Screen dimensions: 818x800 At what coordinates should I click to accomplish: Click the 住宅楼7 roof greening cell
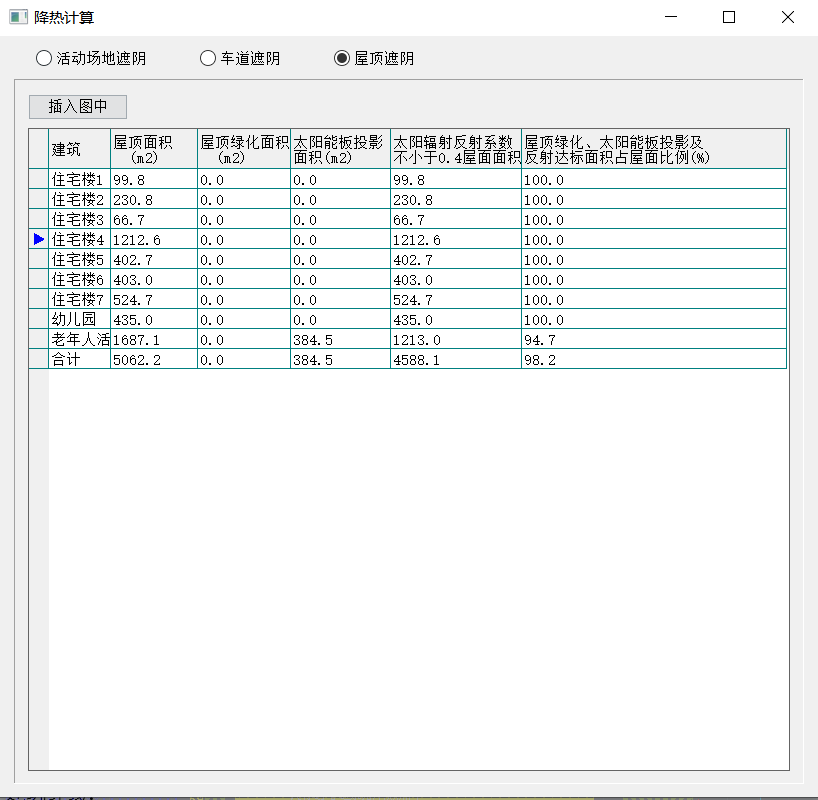click(x=244, y=300)
